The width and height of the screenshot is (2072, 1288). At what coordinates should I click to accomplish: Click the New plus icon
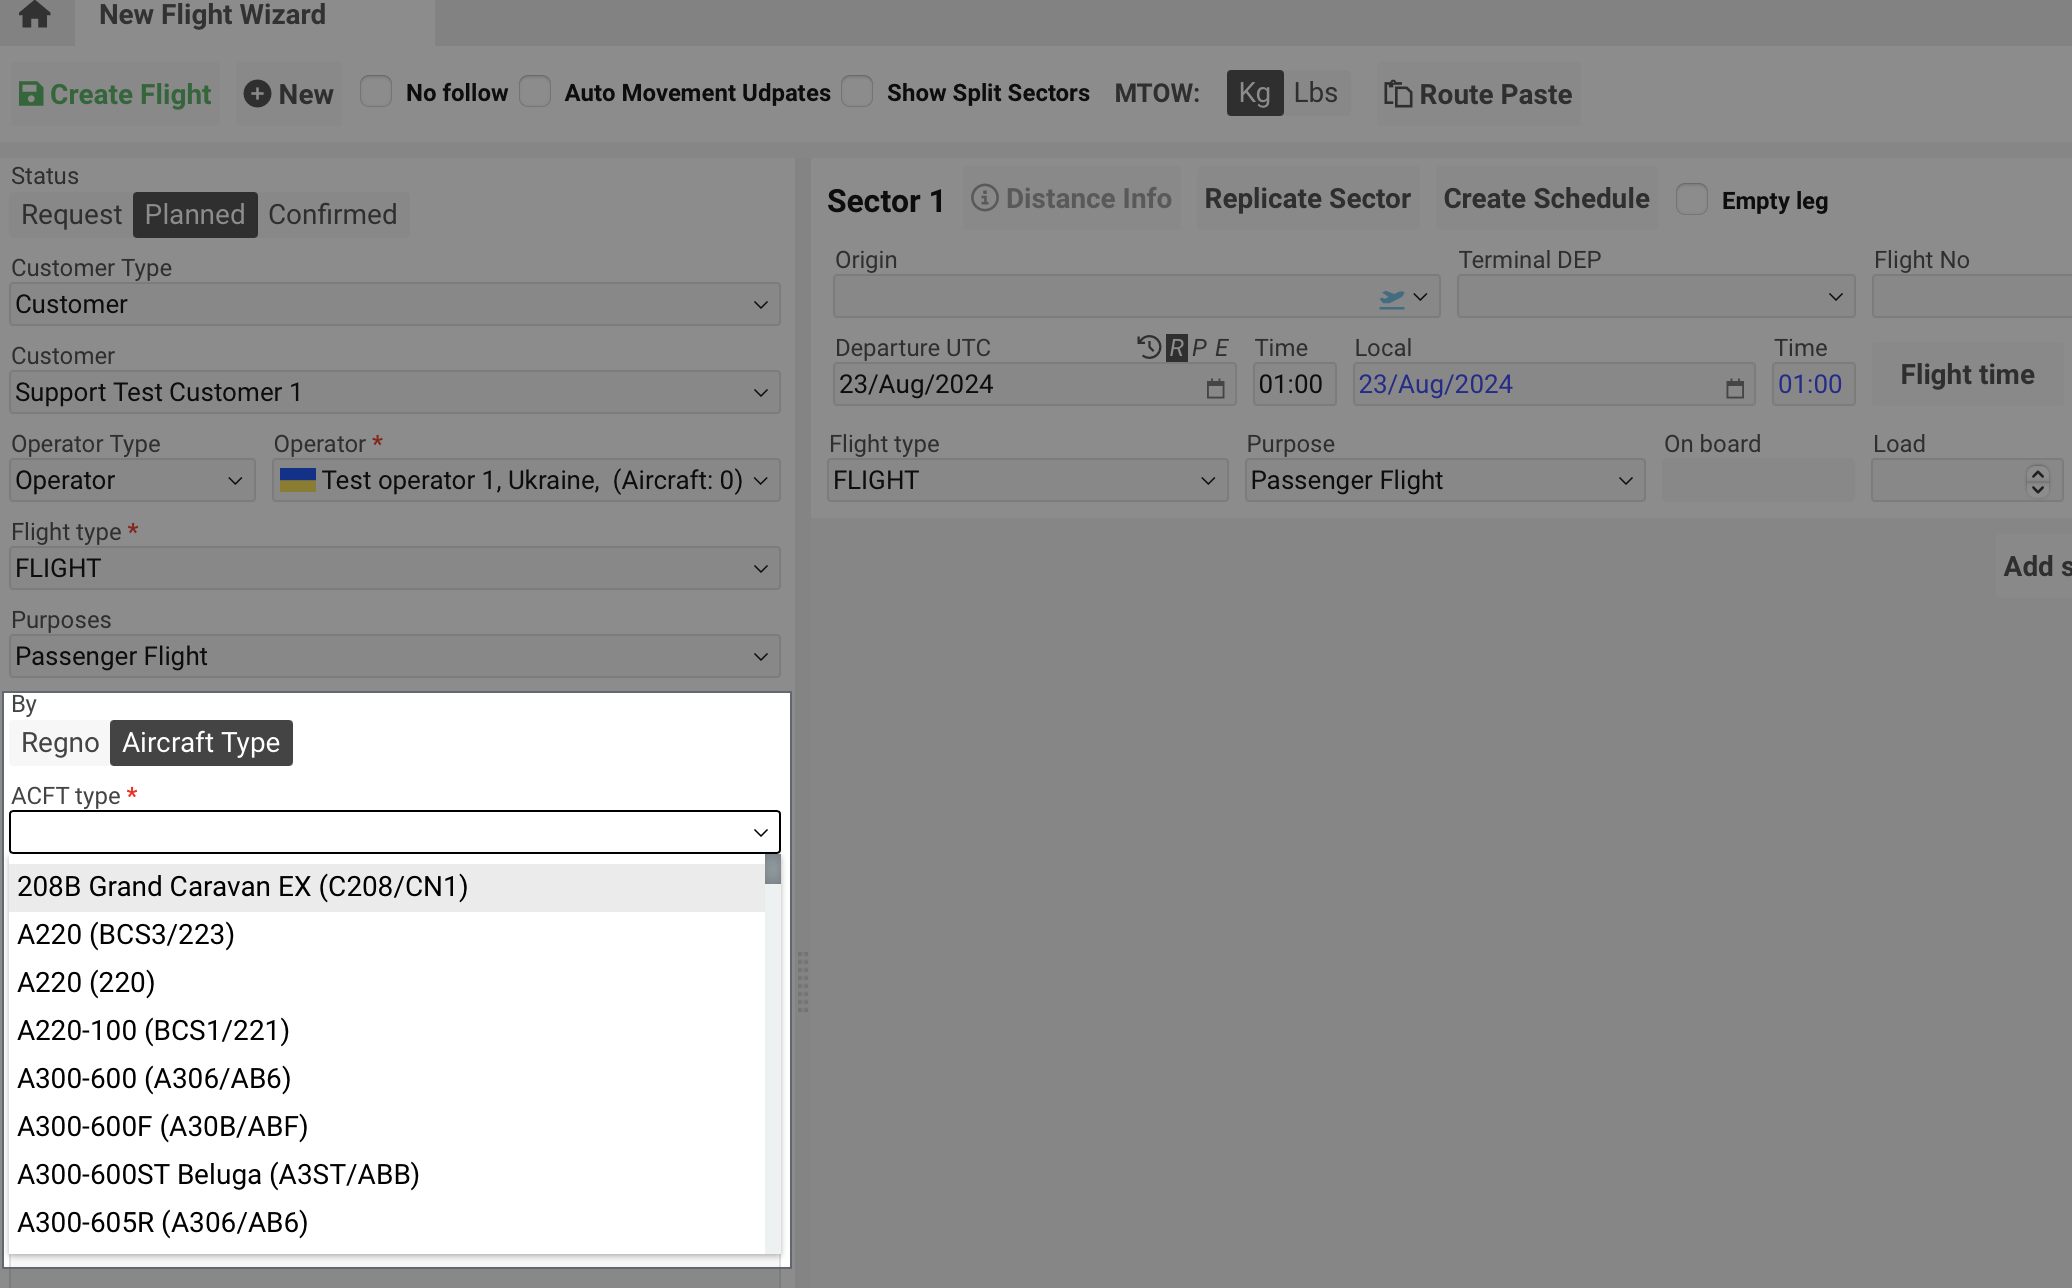(x=257, y=94)
